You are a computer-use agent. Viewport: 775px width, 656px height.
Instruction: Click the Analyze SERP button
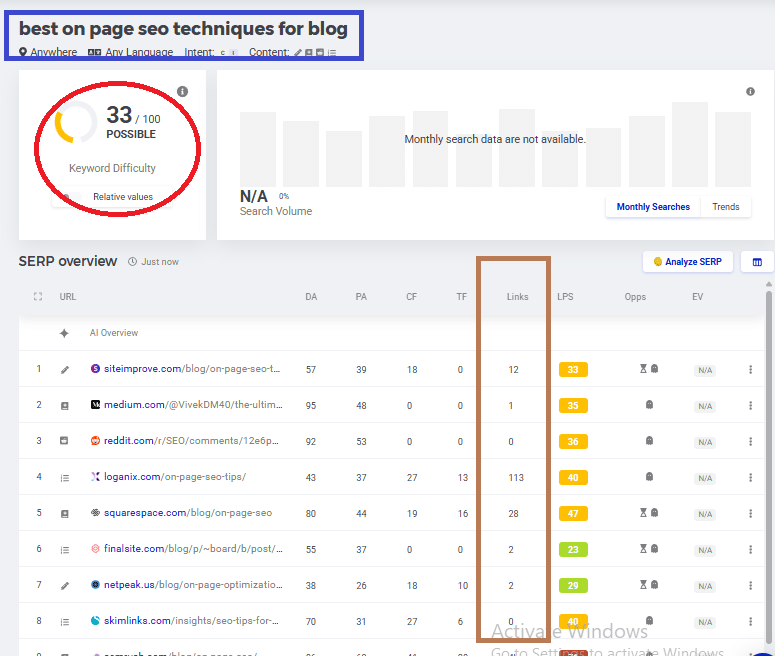[687, 262]
